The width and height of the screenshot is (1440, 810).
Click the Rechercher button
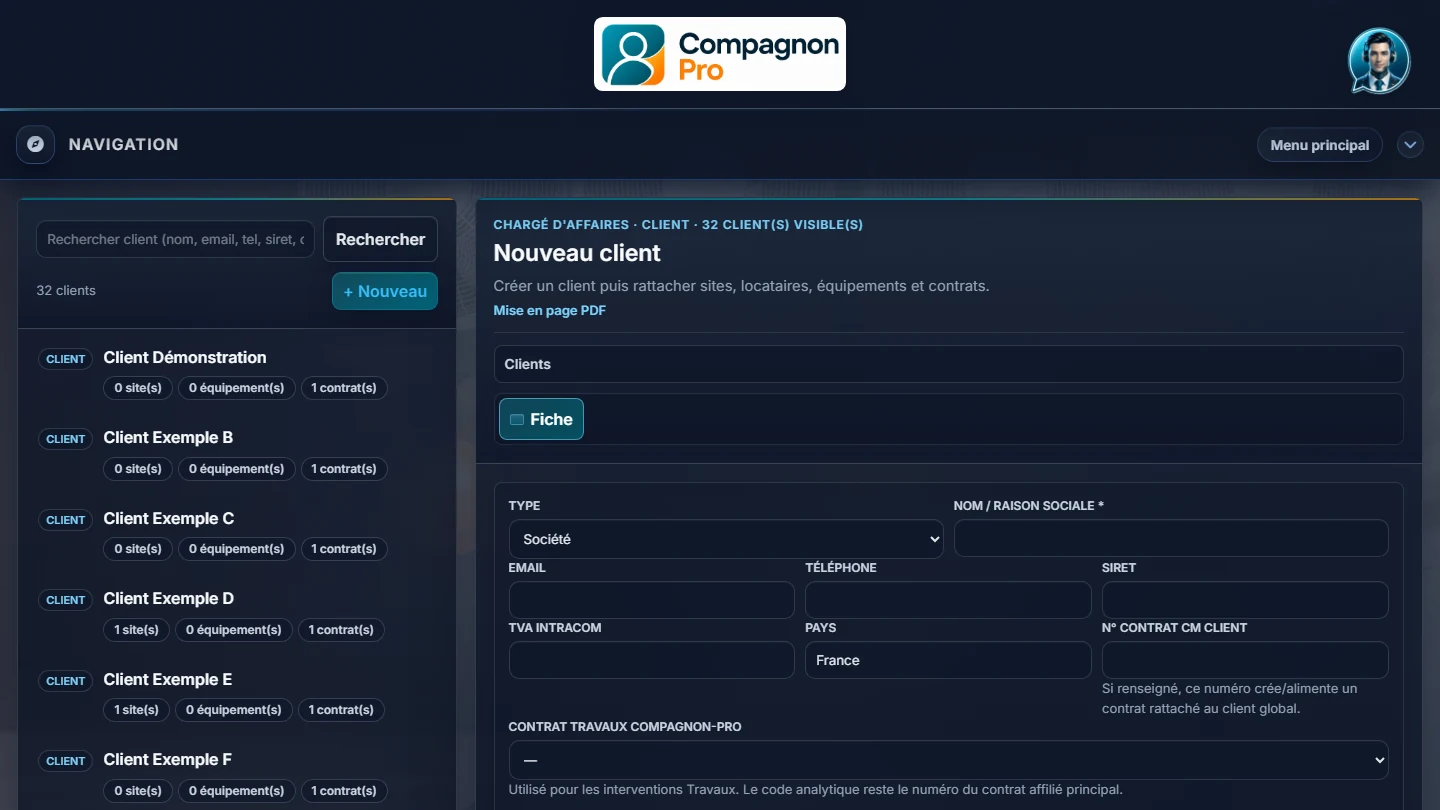click(380, 239)
